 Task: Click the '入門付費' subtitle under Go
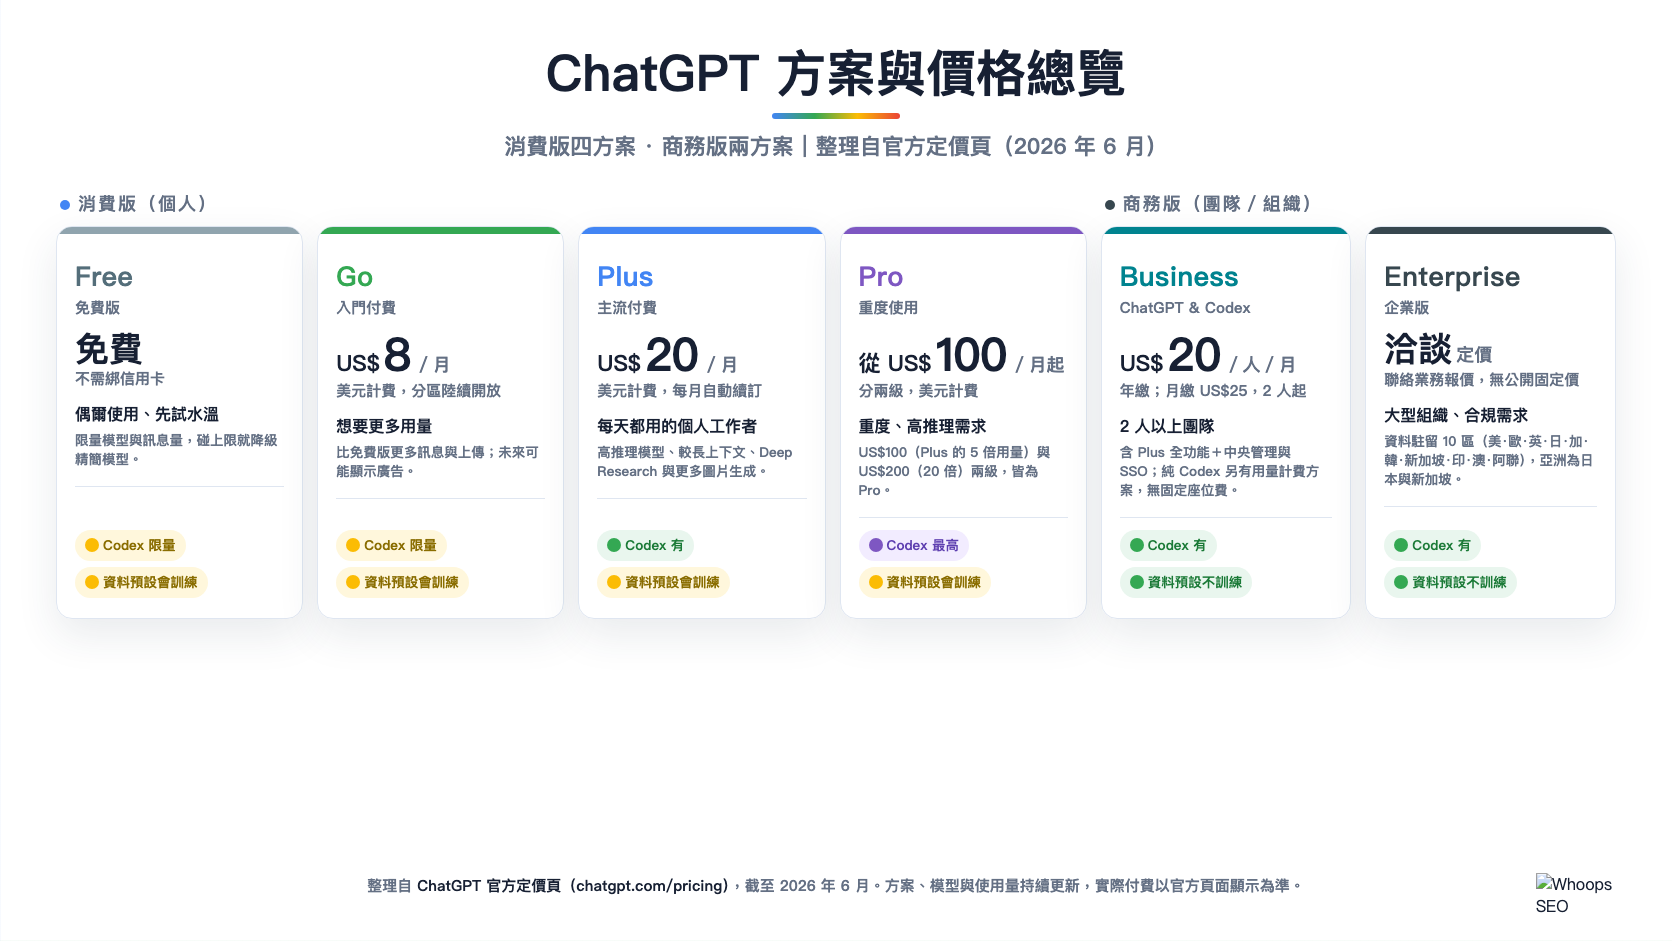[366, 308]
